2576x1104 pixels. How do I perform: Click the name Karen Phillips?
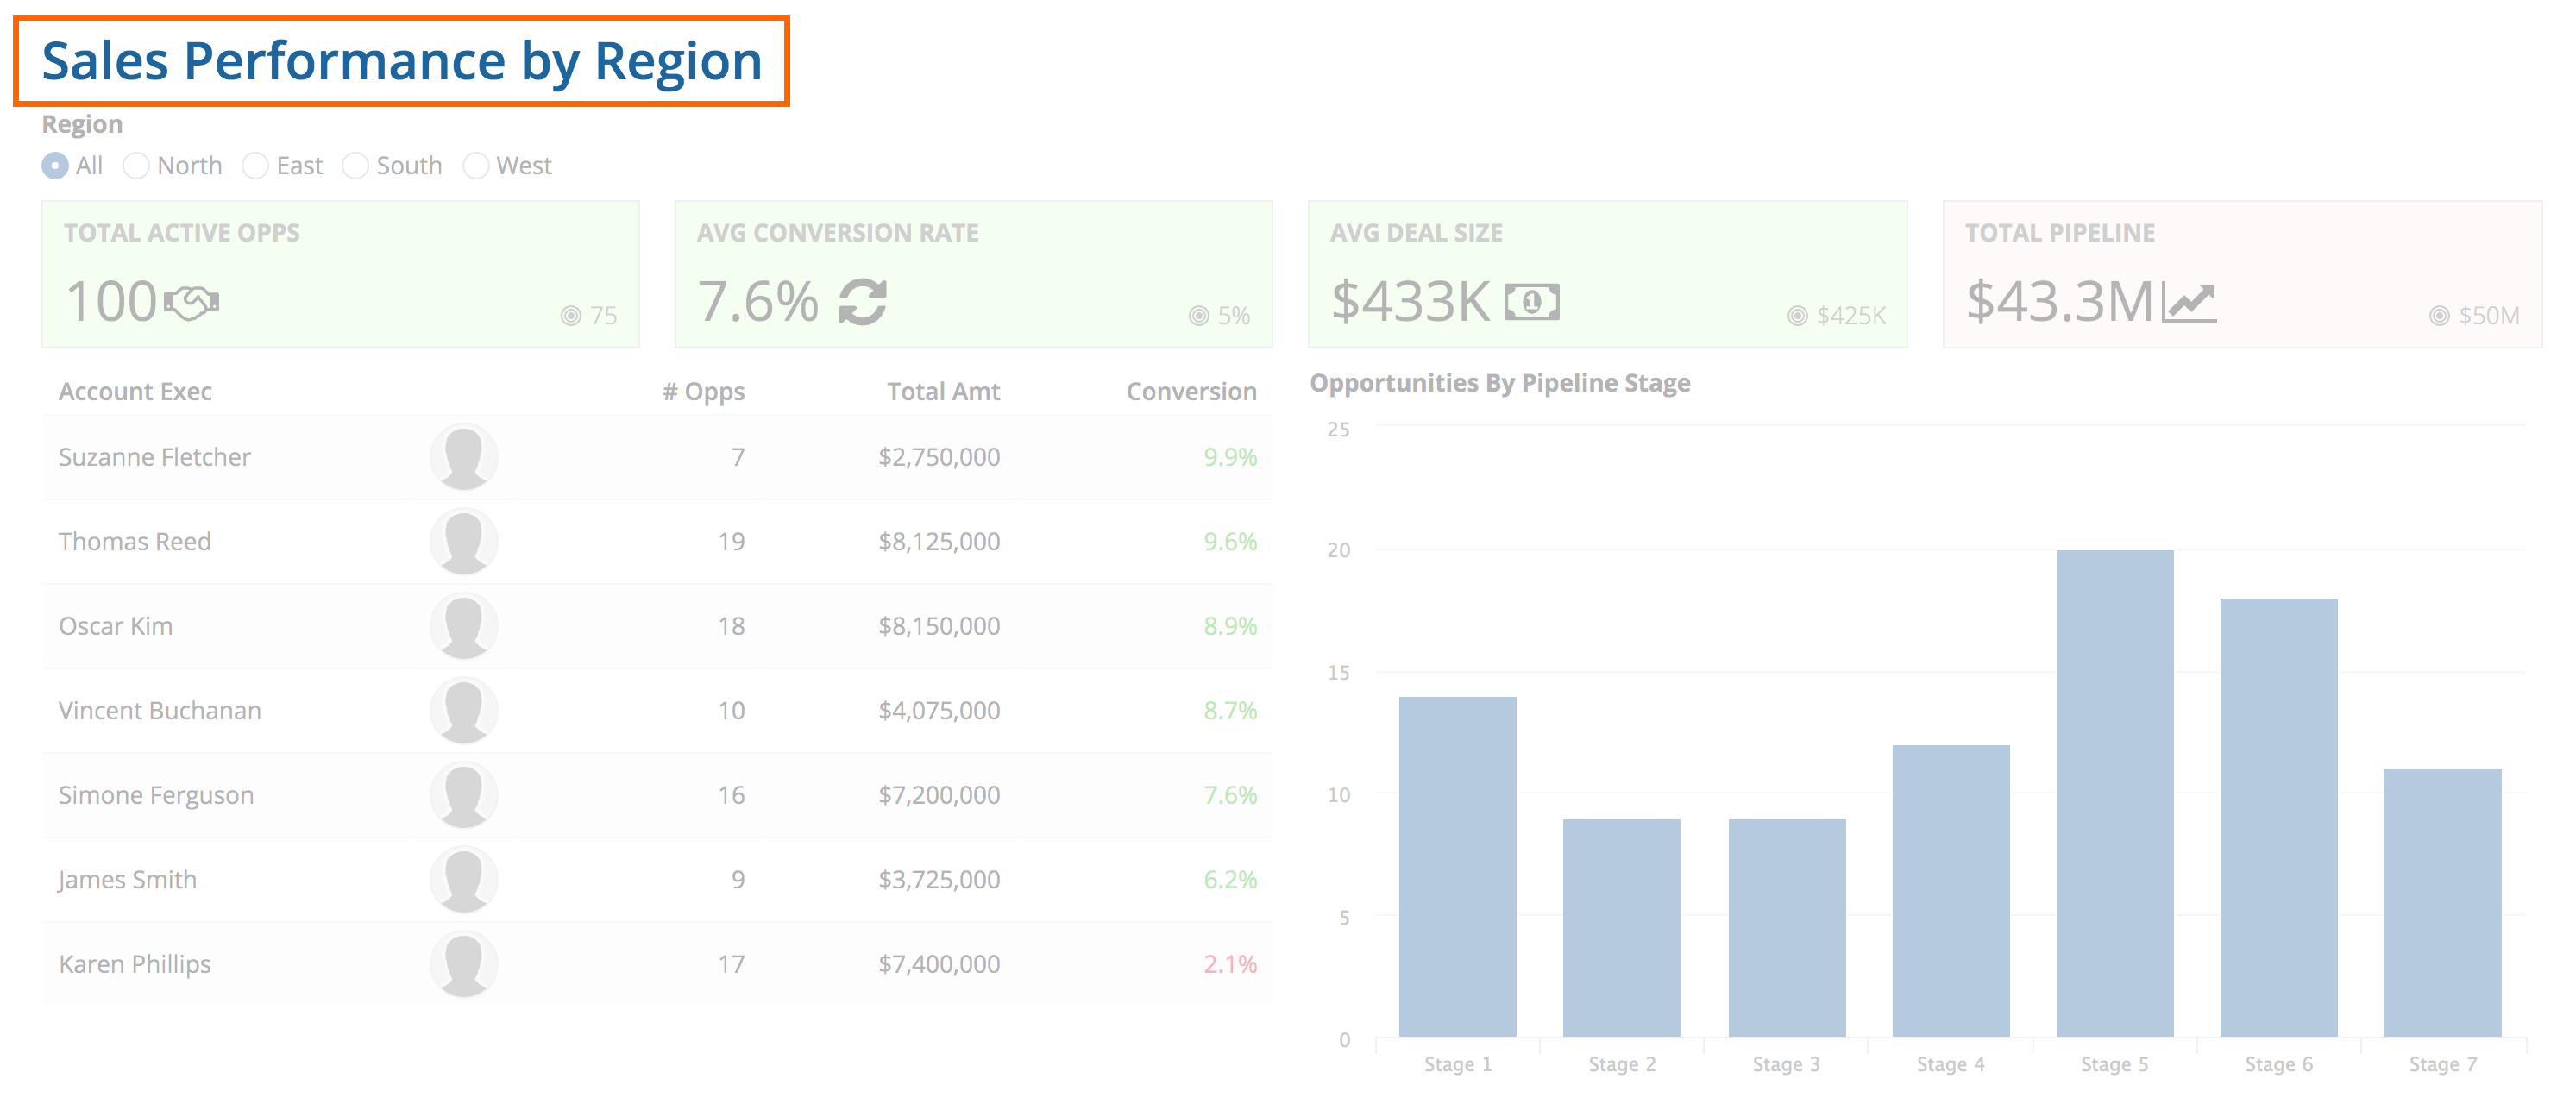point(135,964)
